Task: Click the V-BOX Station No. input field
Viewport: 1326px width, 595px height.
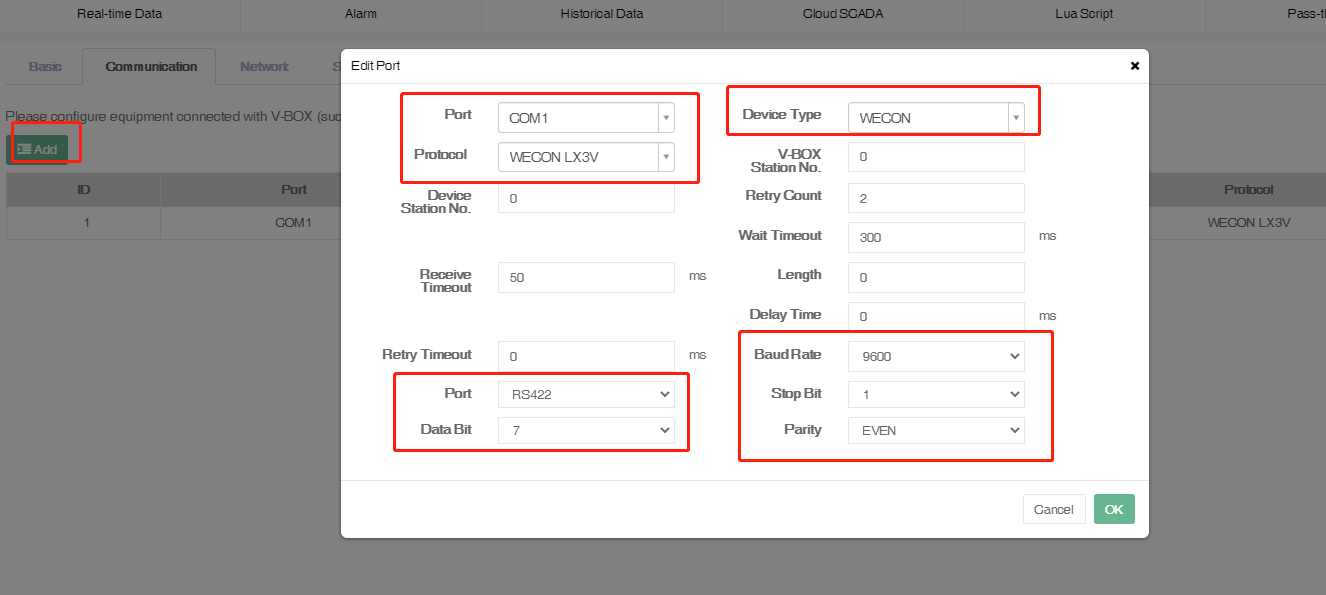Action: click(936, 157)
